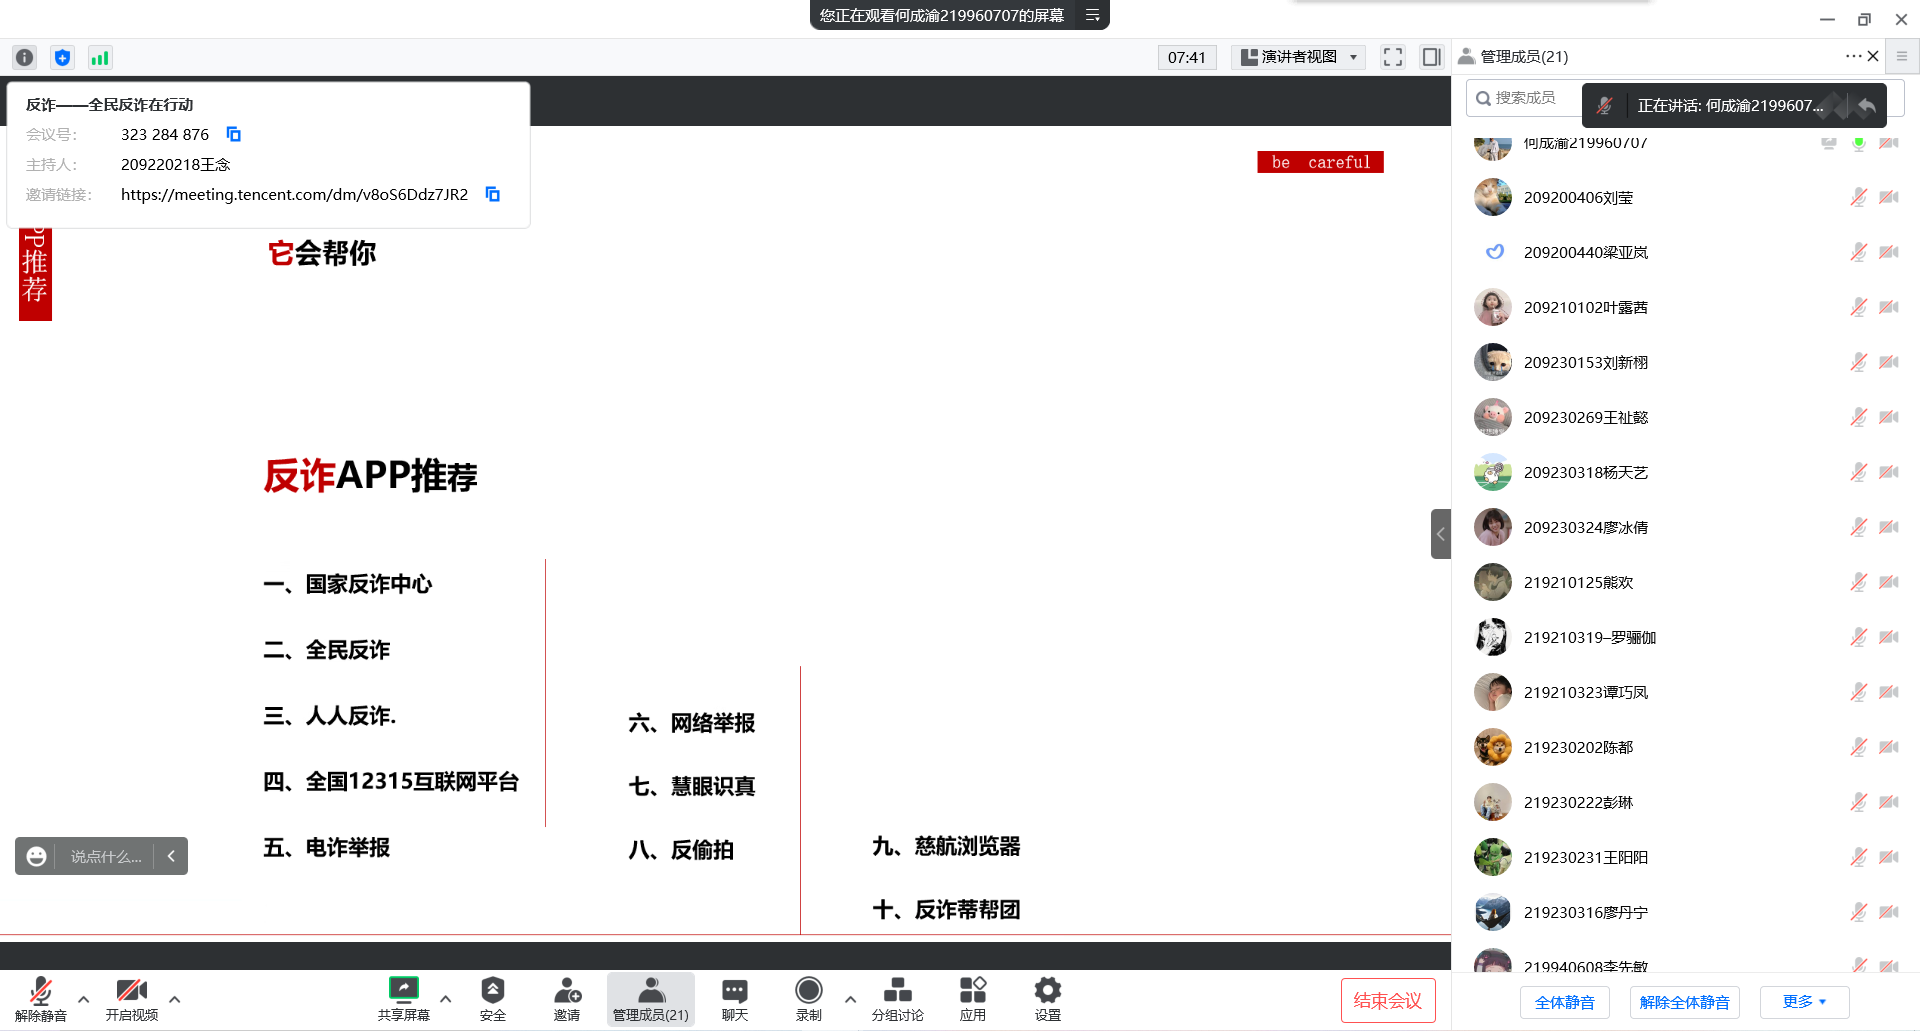Click the 全体静音 button
This screenshot has height=1031, width=1920.
[x=1564, y=1002]
